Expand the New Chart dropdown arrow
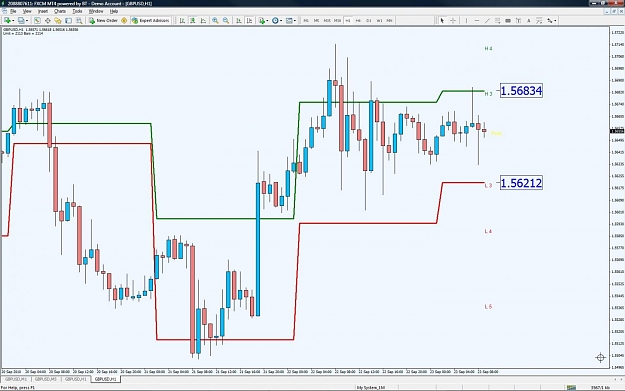The width and height of the screenshot is (625, 391). point(13,20)
